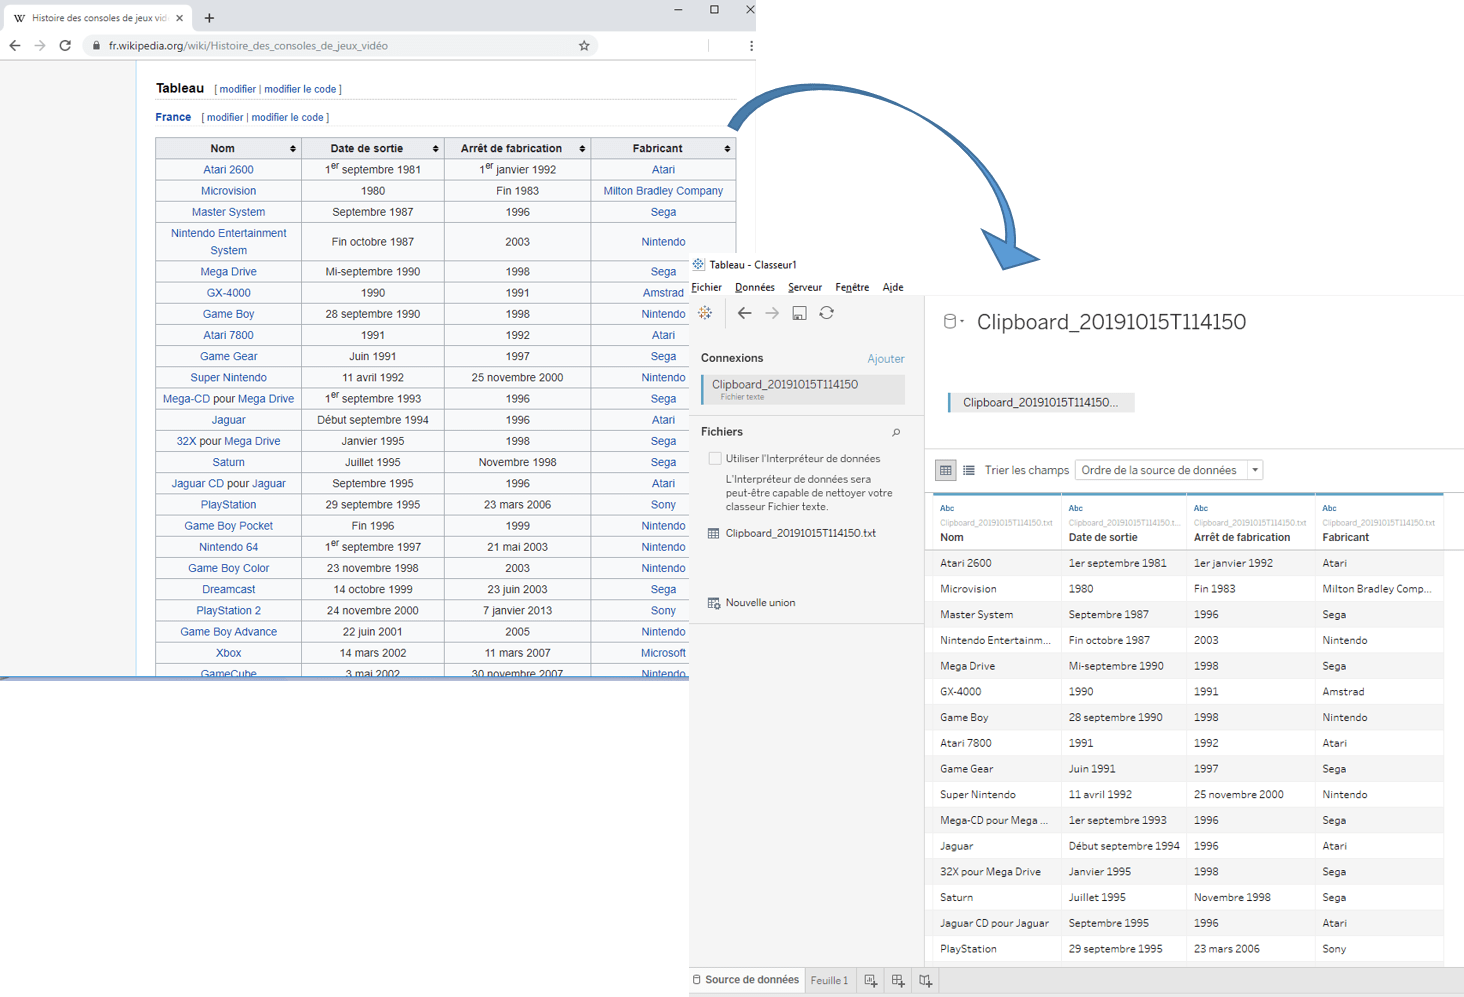1464x997 pixels.
Task: Click browser back arrow in Chrome
Action: (15, 46)
